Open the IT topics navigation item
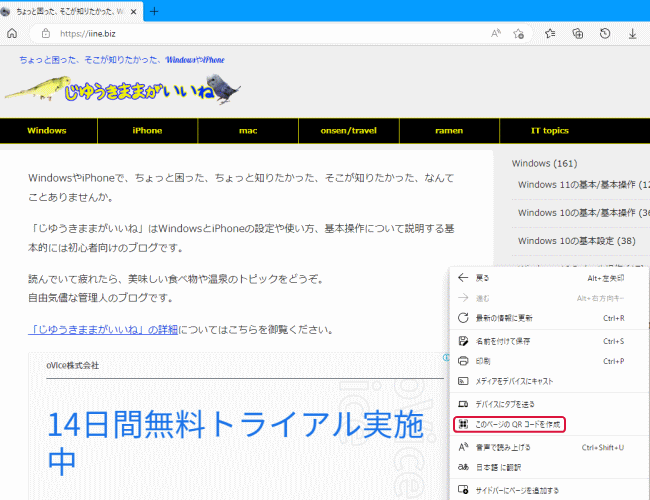 [x=550, y=131]
